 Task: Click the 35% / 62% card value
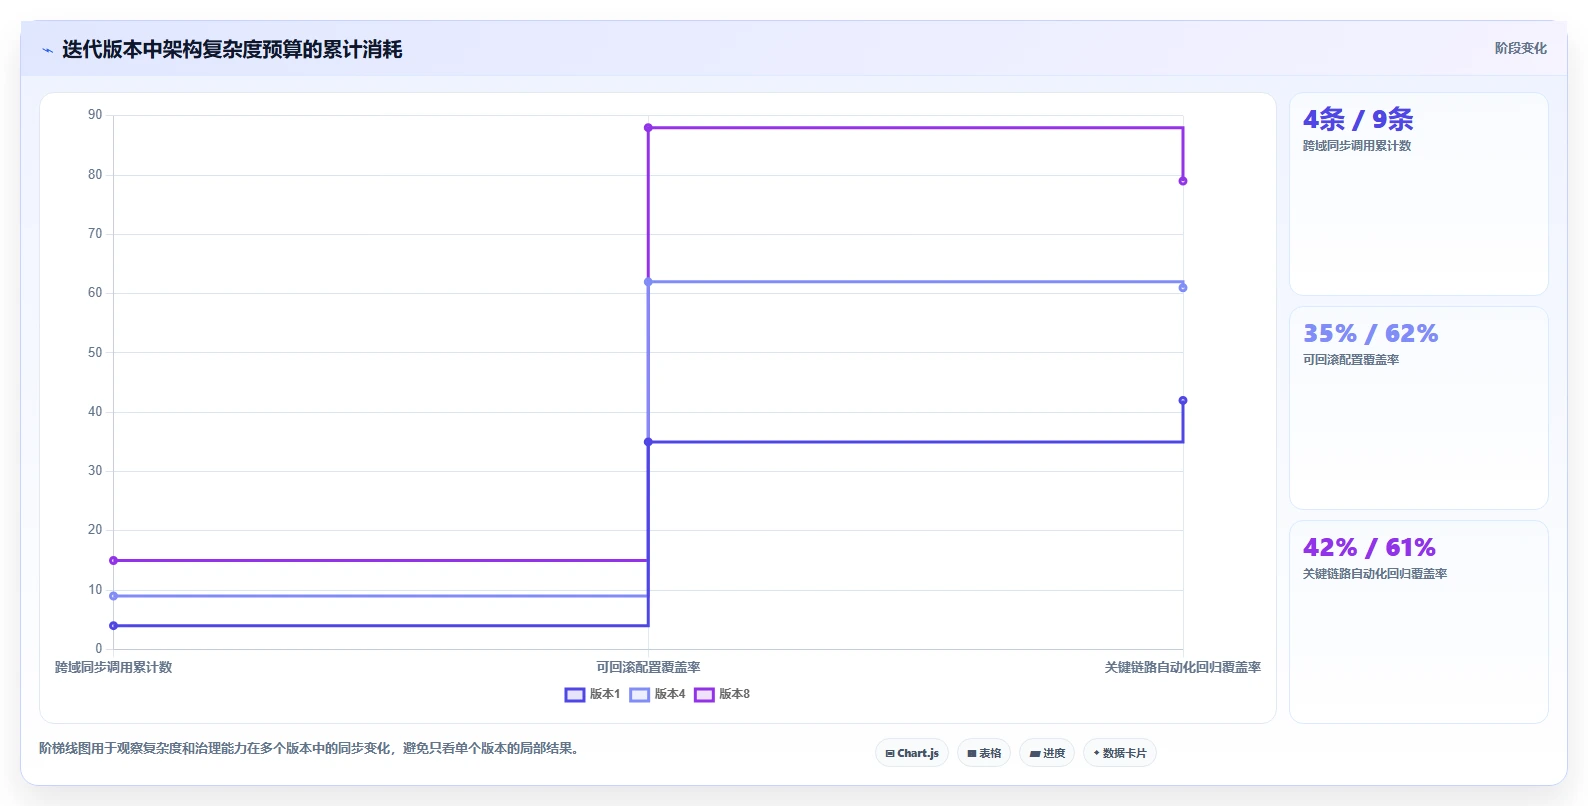click(x=1370, y=333)
